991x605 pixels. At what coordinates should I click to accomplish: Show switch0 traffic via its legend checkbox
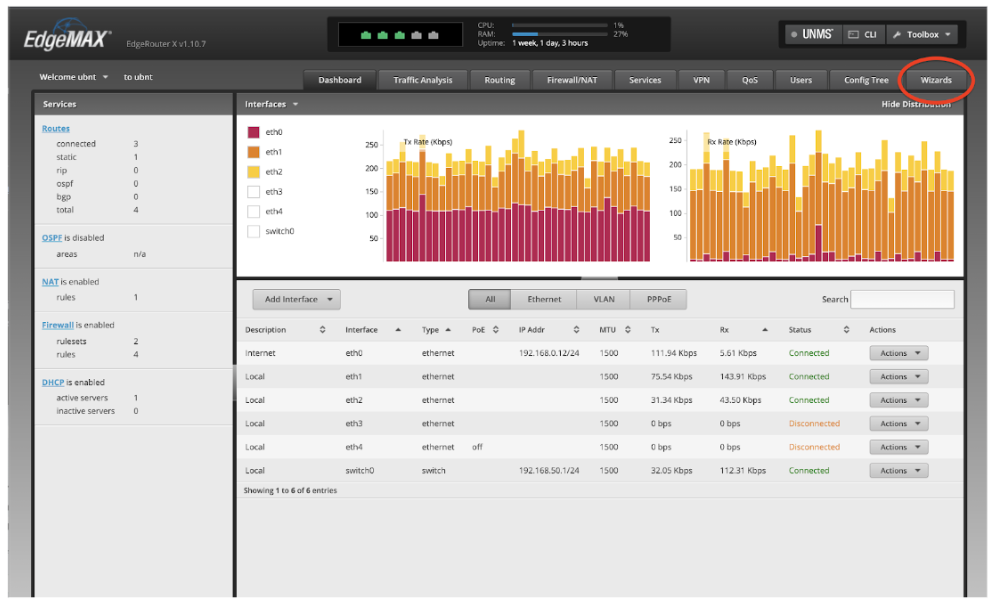point(253,231)
